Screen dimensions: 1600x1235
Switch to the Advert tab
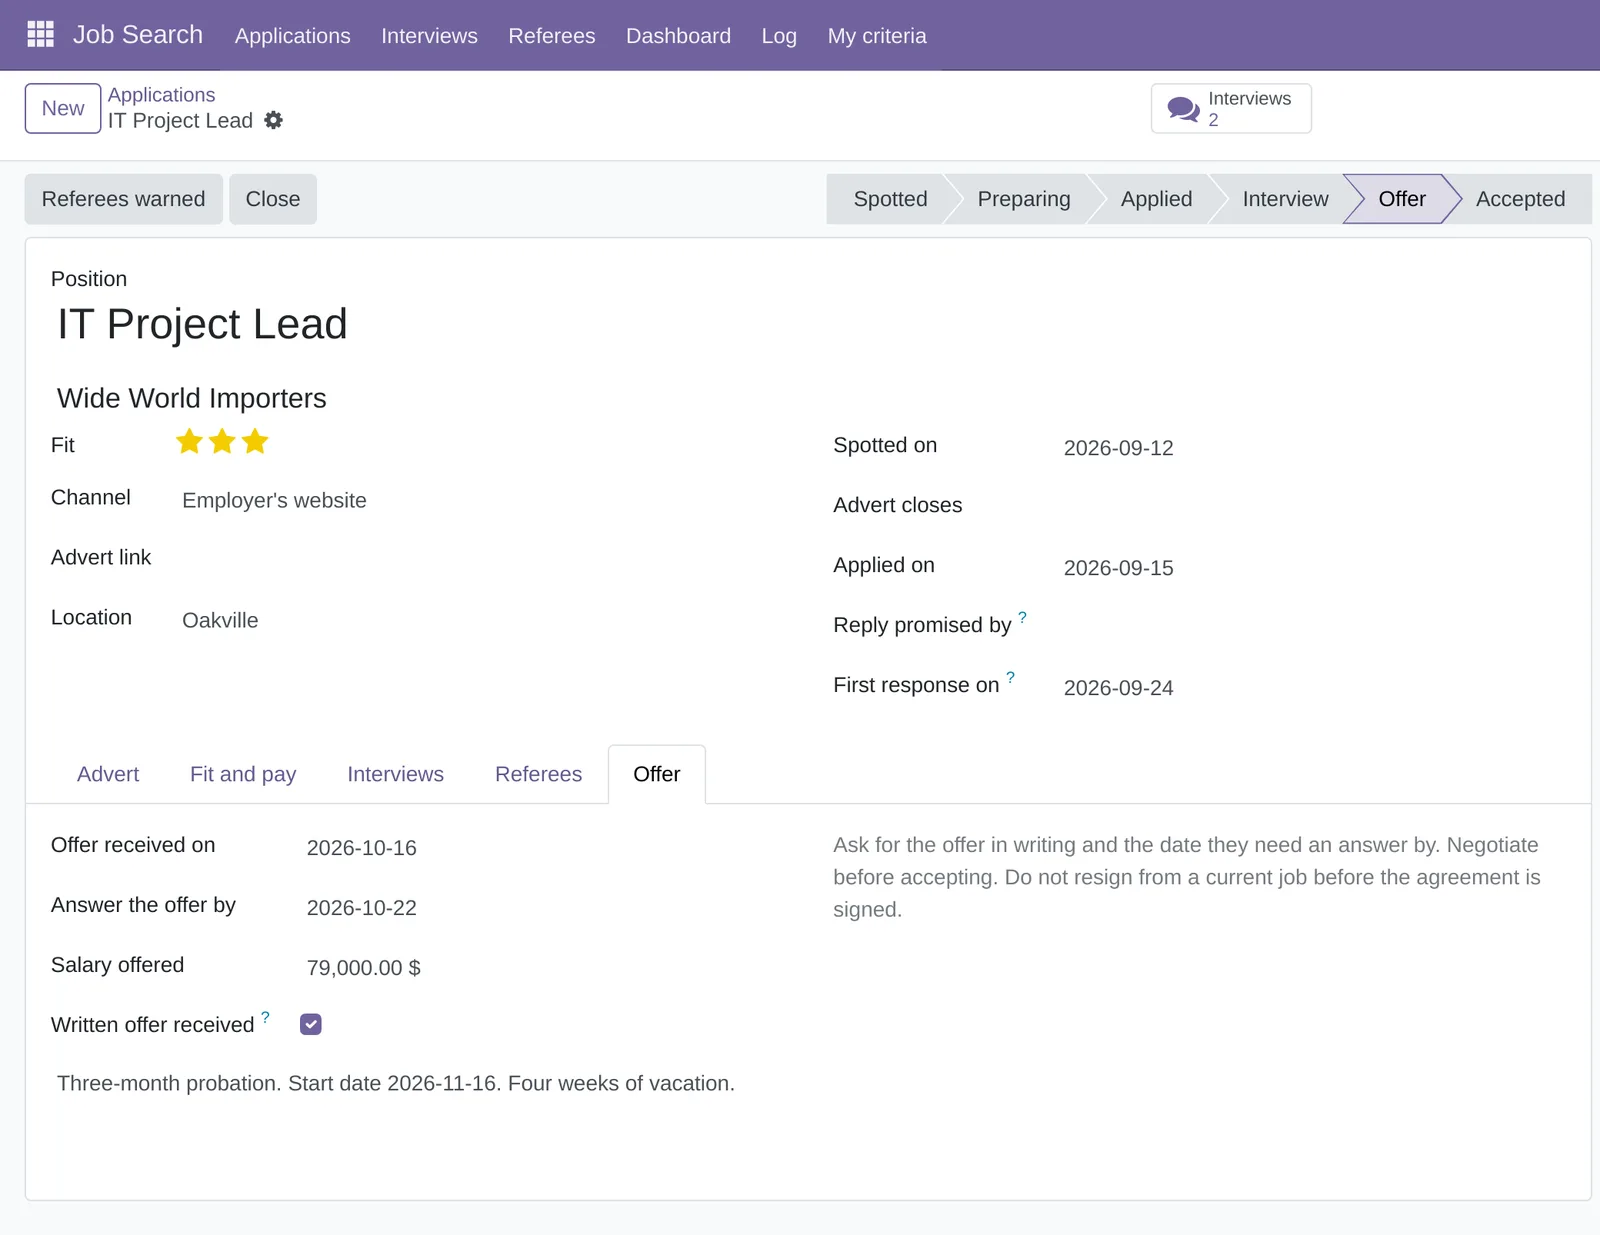[x=108, y=774]
